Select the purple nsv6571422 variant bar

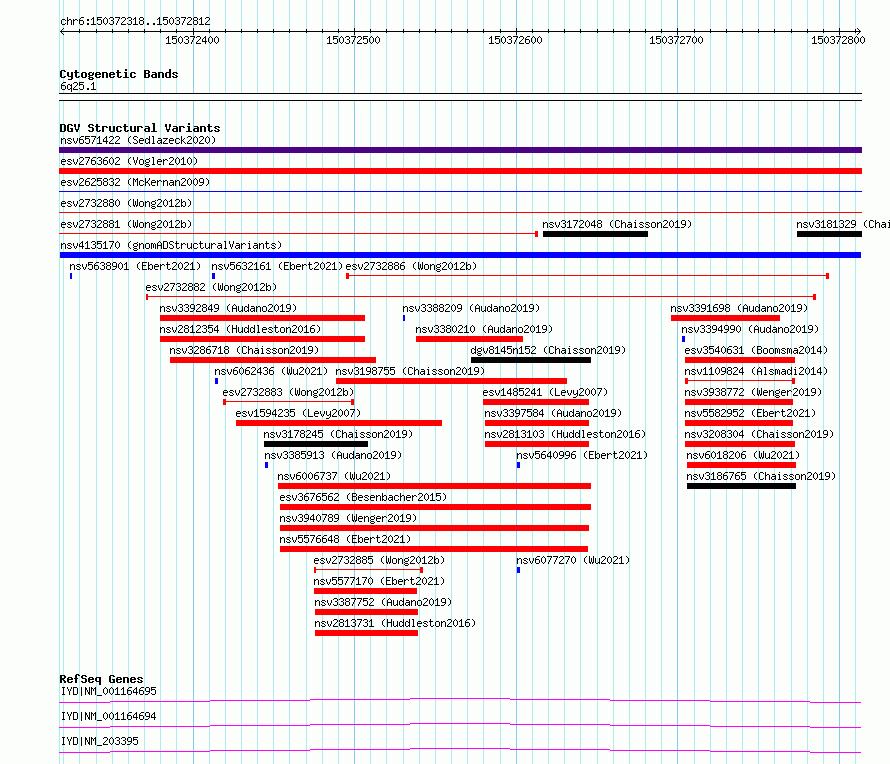click(x=460, y=150)
